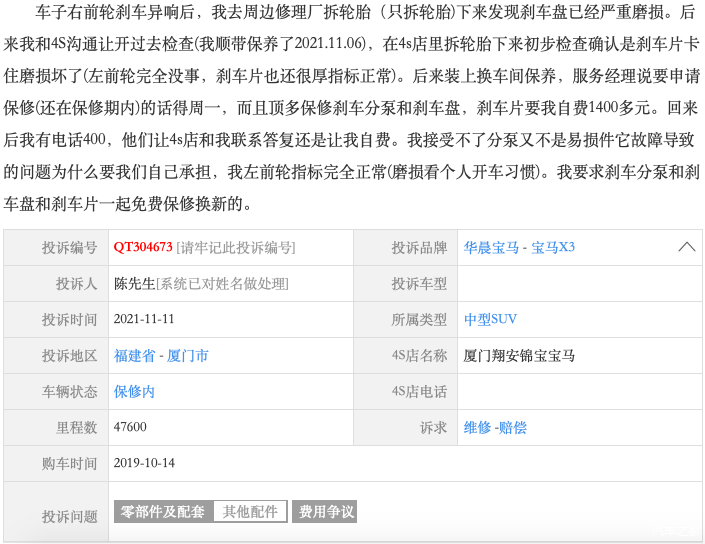Click the complainant name 陈先生

pyautogui.click(x=134, y=283)
